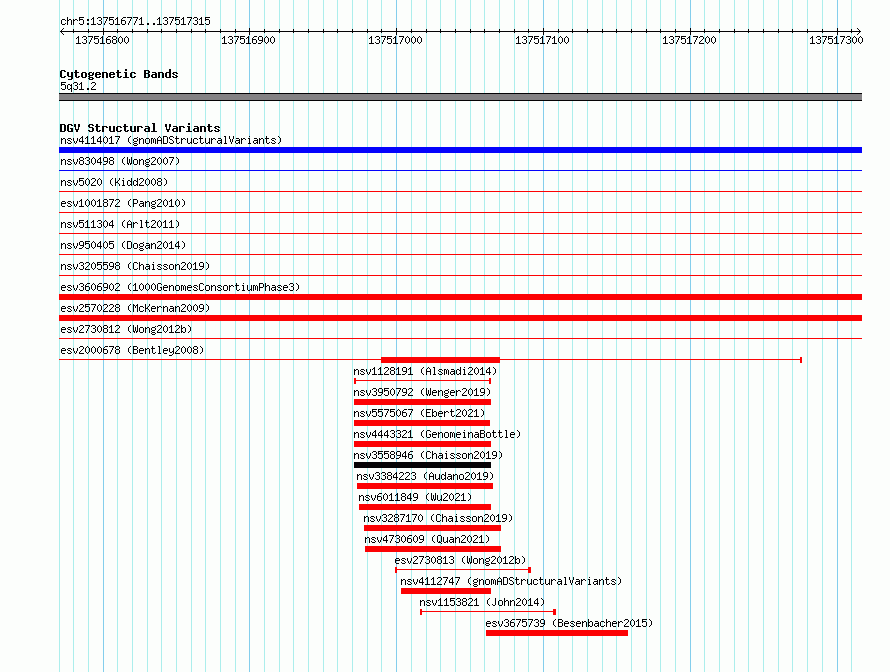Select the nsv4112747 gnomADStructuralVariants label
Screen dimensions: 890x672
pyautogui.click(x=511, y=581)
